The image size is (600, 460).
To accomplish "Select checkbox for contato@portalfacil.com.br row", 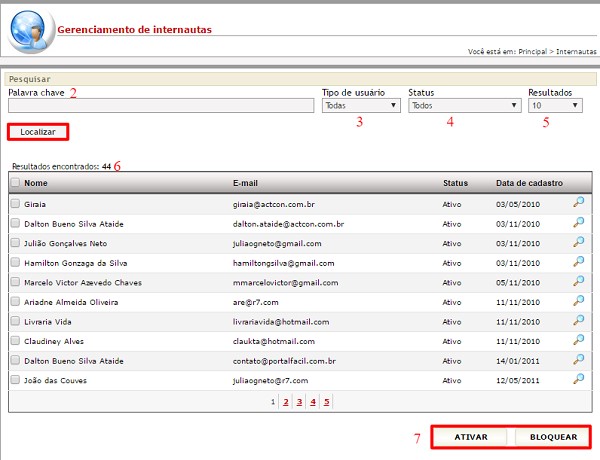I will click(x=15, y=360).
